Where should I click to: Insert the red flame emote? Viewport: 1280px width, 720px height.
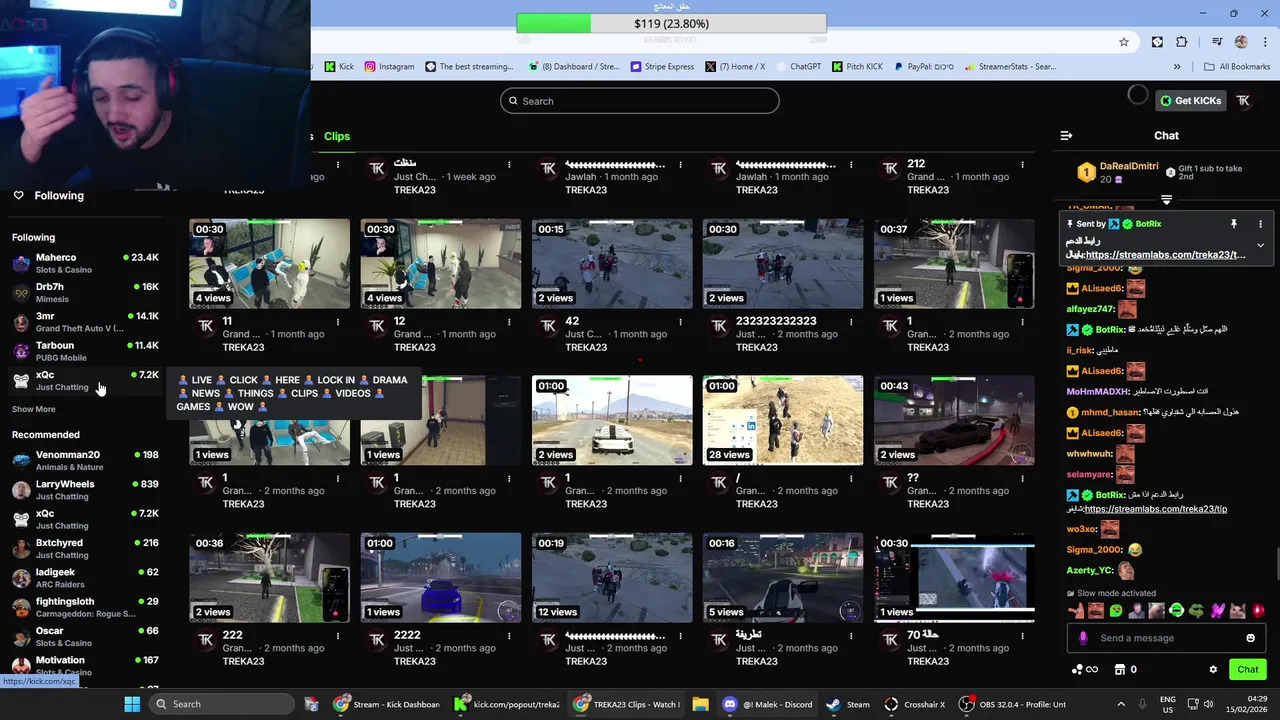click(1259, 610)
